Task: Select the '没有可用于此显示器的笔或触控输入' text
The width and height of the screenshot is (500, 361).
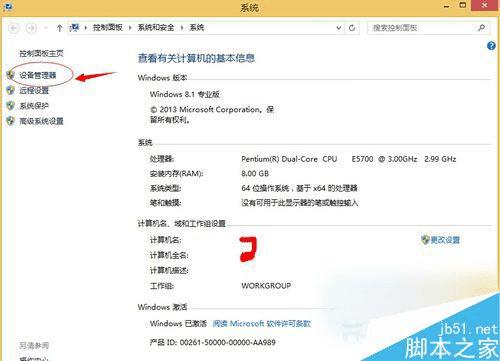Action: (299, 203)
